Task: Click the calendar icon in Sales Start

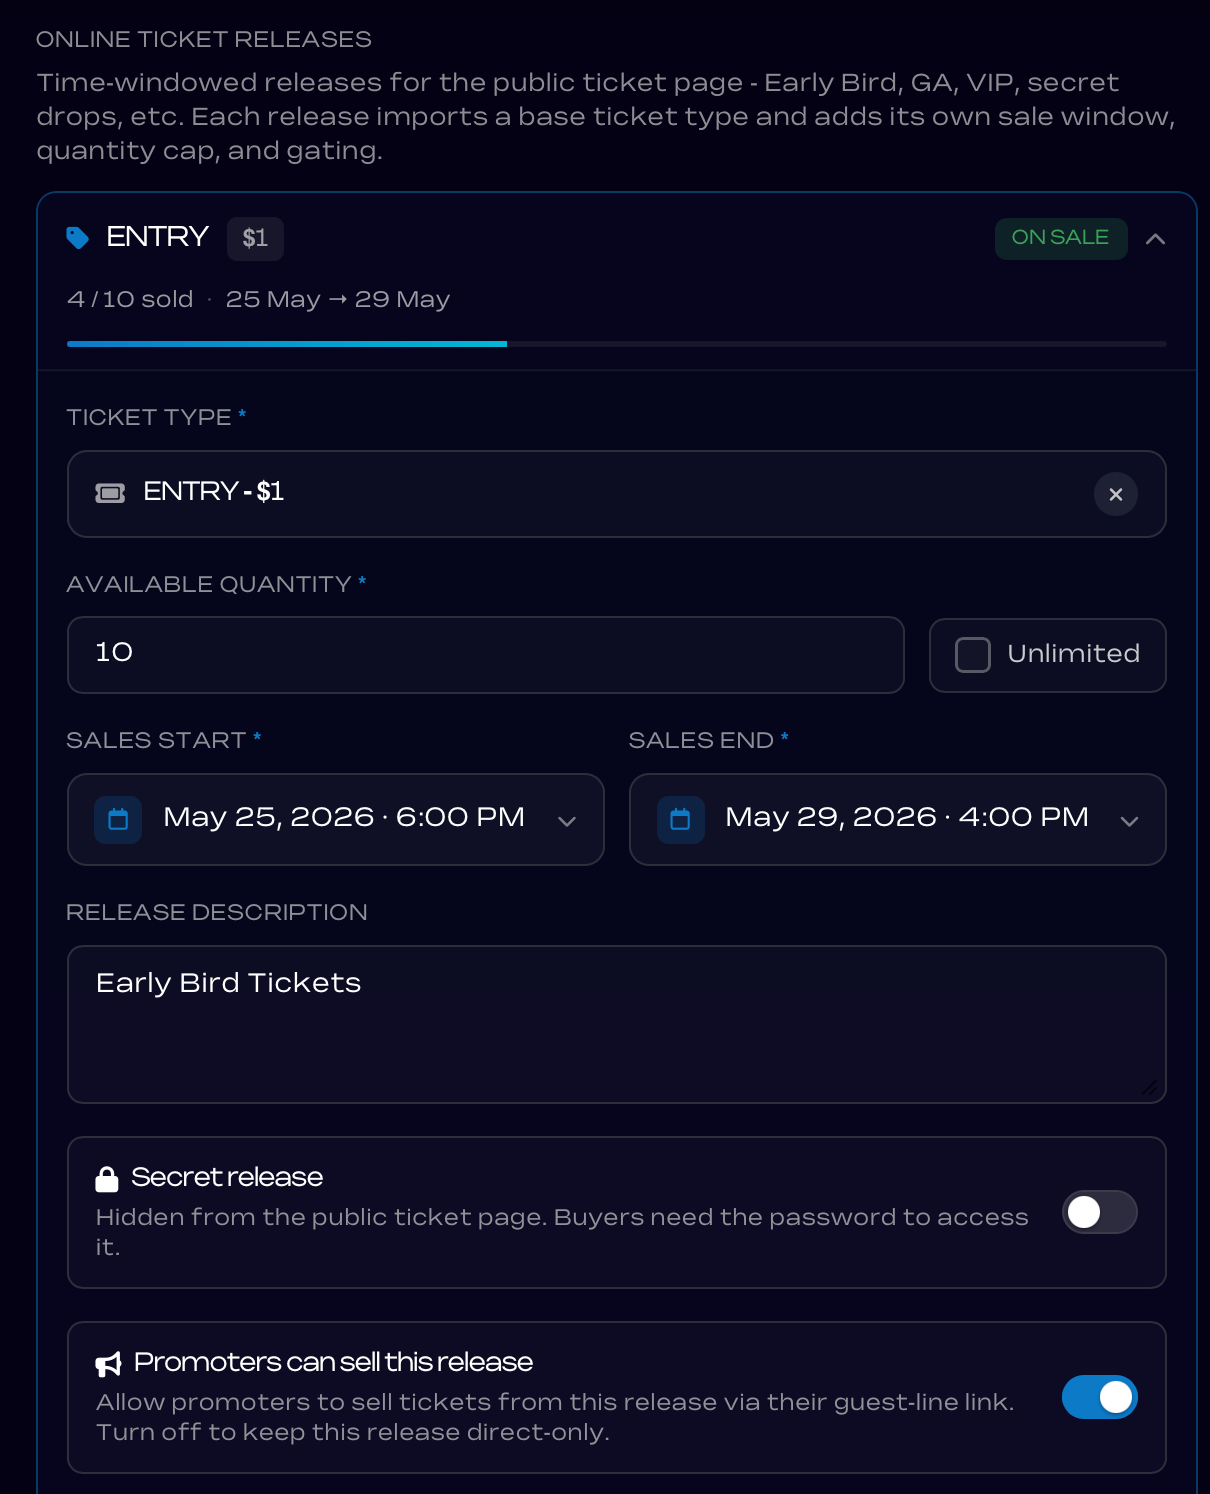Action: coord(118,820)
